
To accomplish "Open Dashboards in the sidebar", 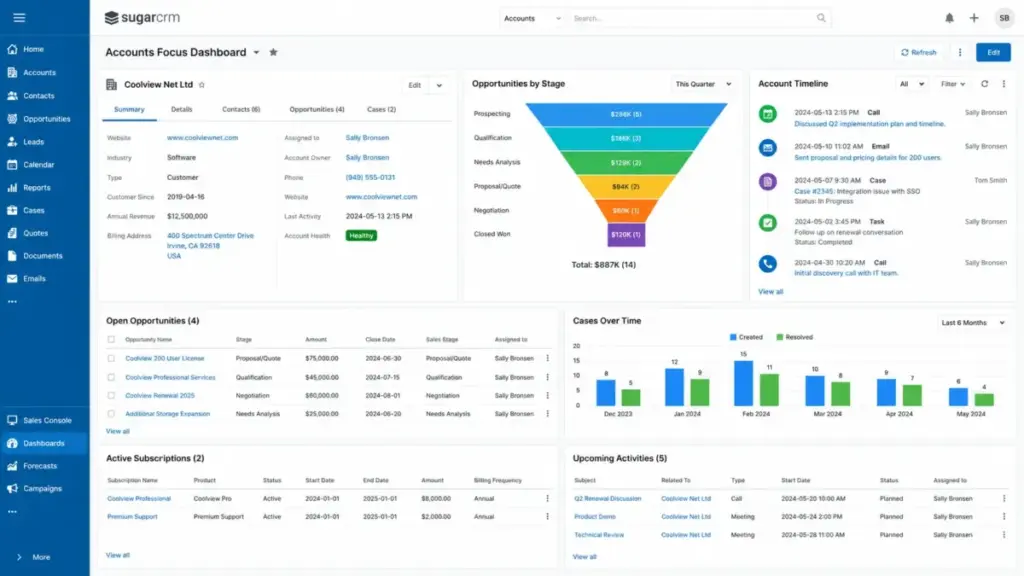I will [44, 443].
